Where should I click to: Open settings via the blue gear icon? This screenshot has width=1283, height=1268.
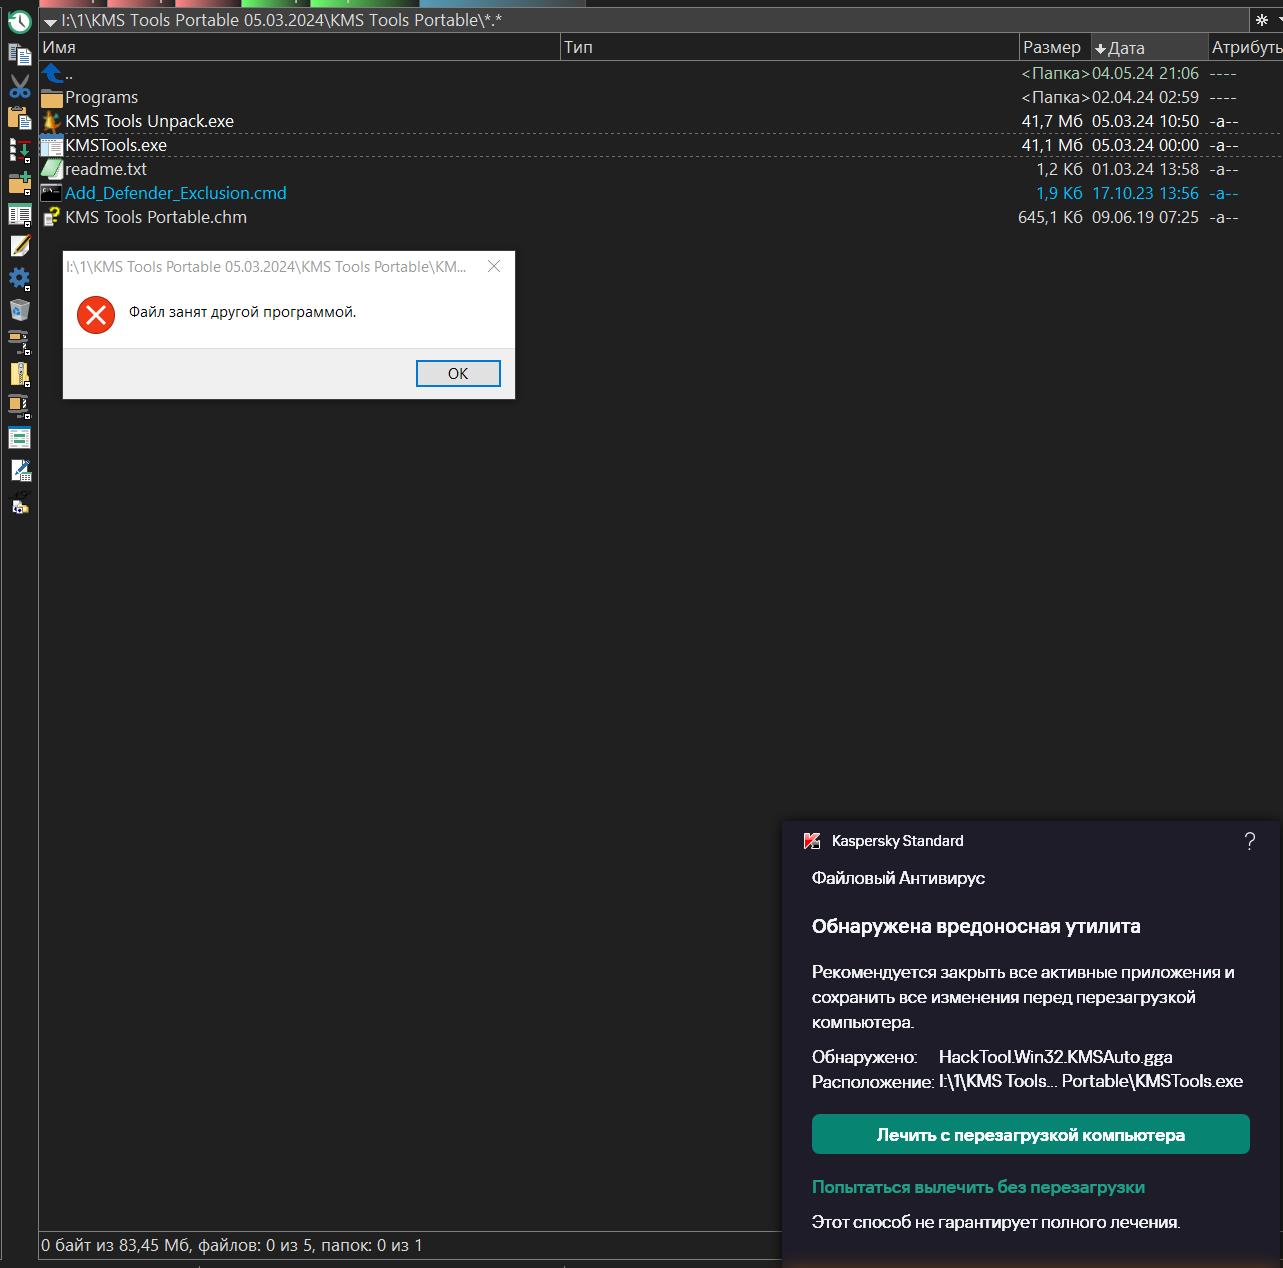click(x=20, y=278)
